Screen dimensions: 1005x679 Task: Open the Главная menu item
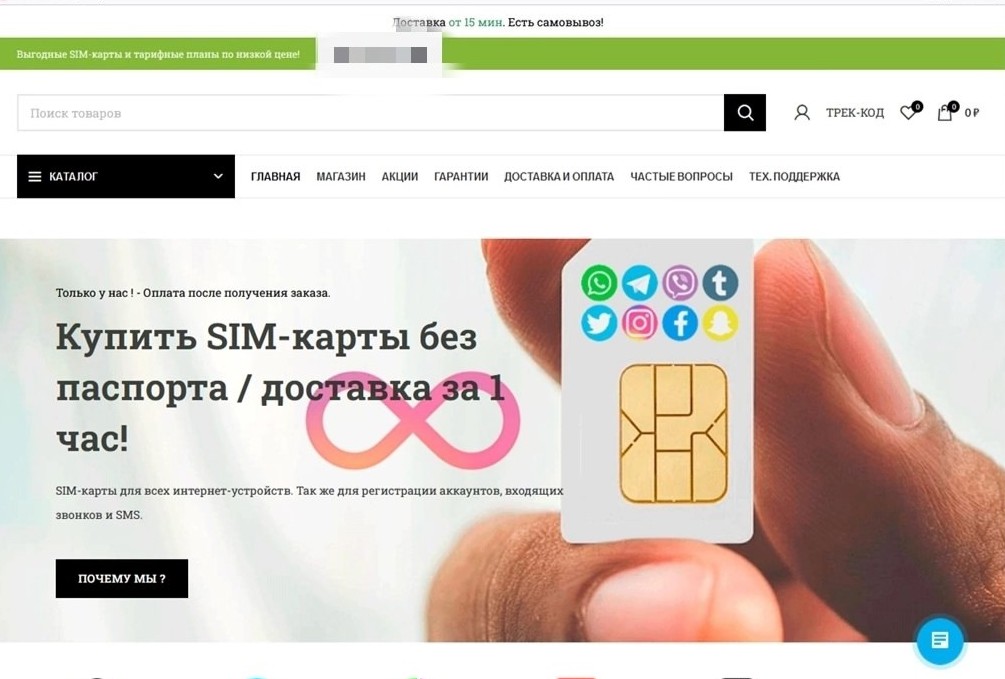(276, 176)
